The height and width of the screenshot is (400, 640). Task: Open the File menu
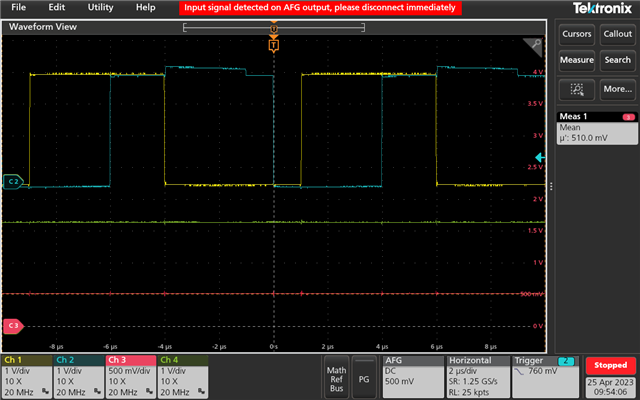pyautogui.click(x=18, y=7)
